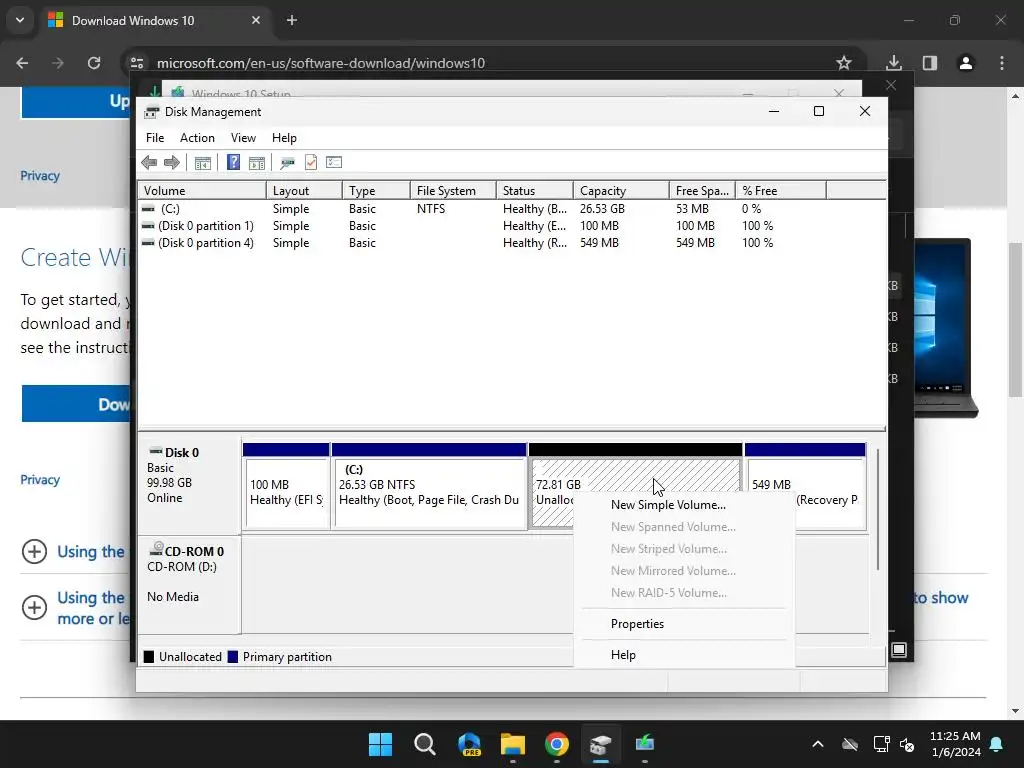Close the Download Windows 10 tab
Screen dimensions: 1024x768
point(255,20)
